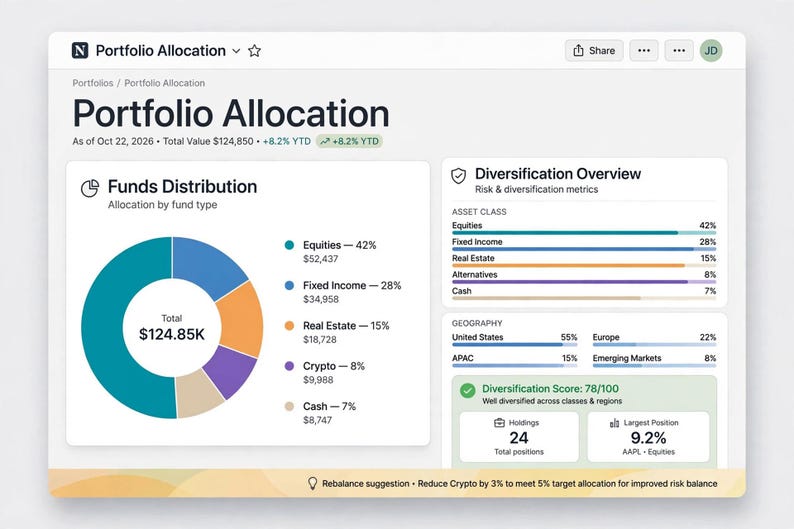Viewport: 794px width, 529px height.
Task: Star this page as favorite
Action: pyautogui.click(x=254, y=51)
